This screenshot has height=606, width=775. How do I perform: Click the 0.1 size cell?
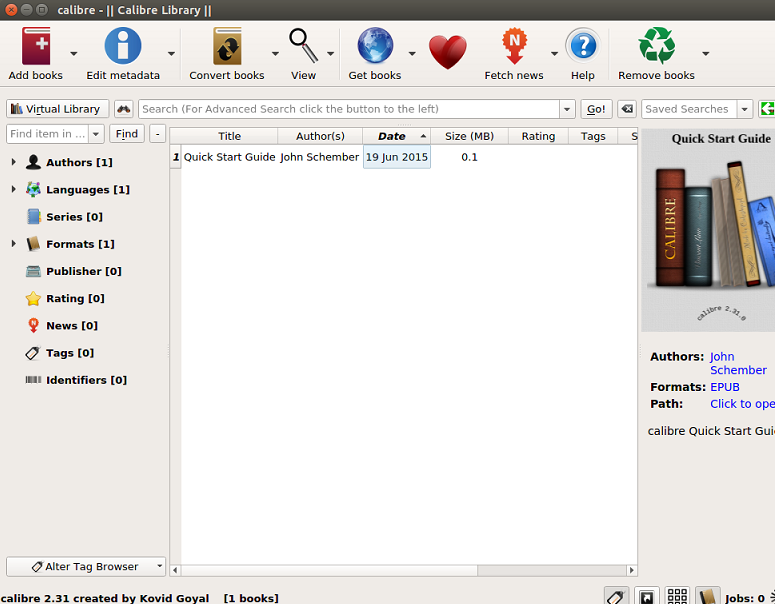(x=470, y=157)
